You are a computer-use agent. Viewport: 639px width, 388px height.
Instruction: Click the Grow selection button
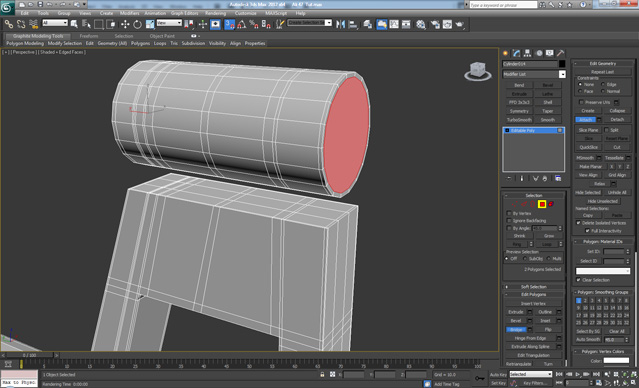point(549,236)
